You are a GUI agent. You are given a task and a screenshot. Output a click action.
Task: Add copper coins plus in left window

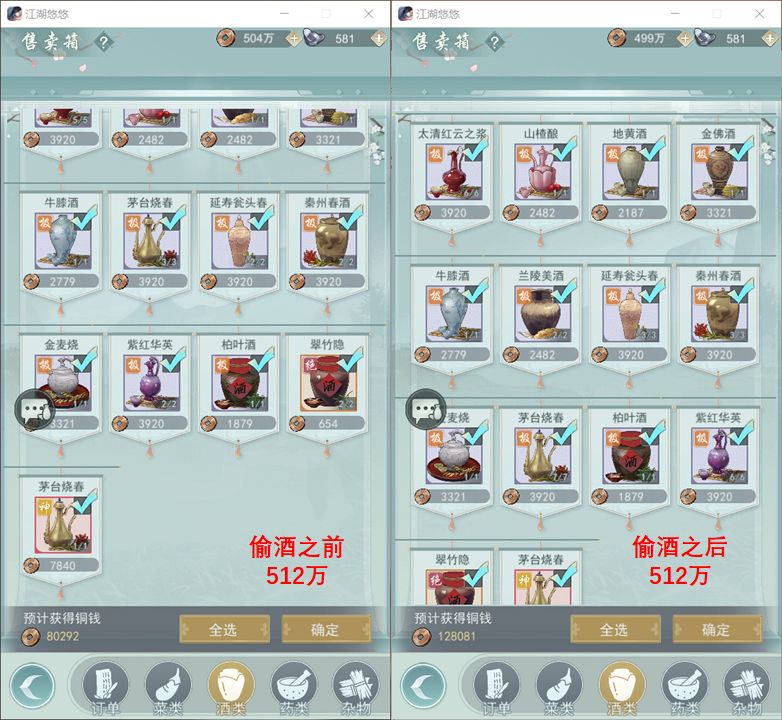coord(293,38)
